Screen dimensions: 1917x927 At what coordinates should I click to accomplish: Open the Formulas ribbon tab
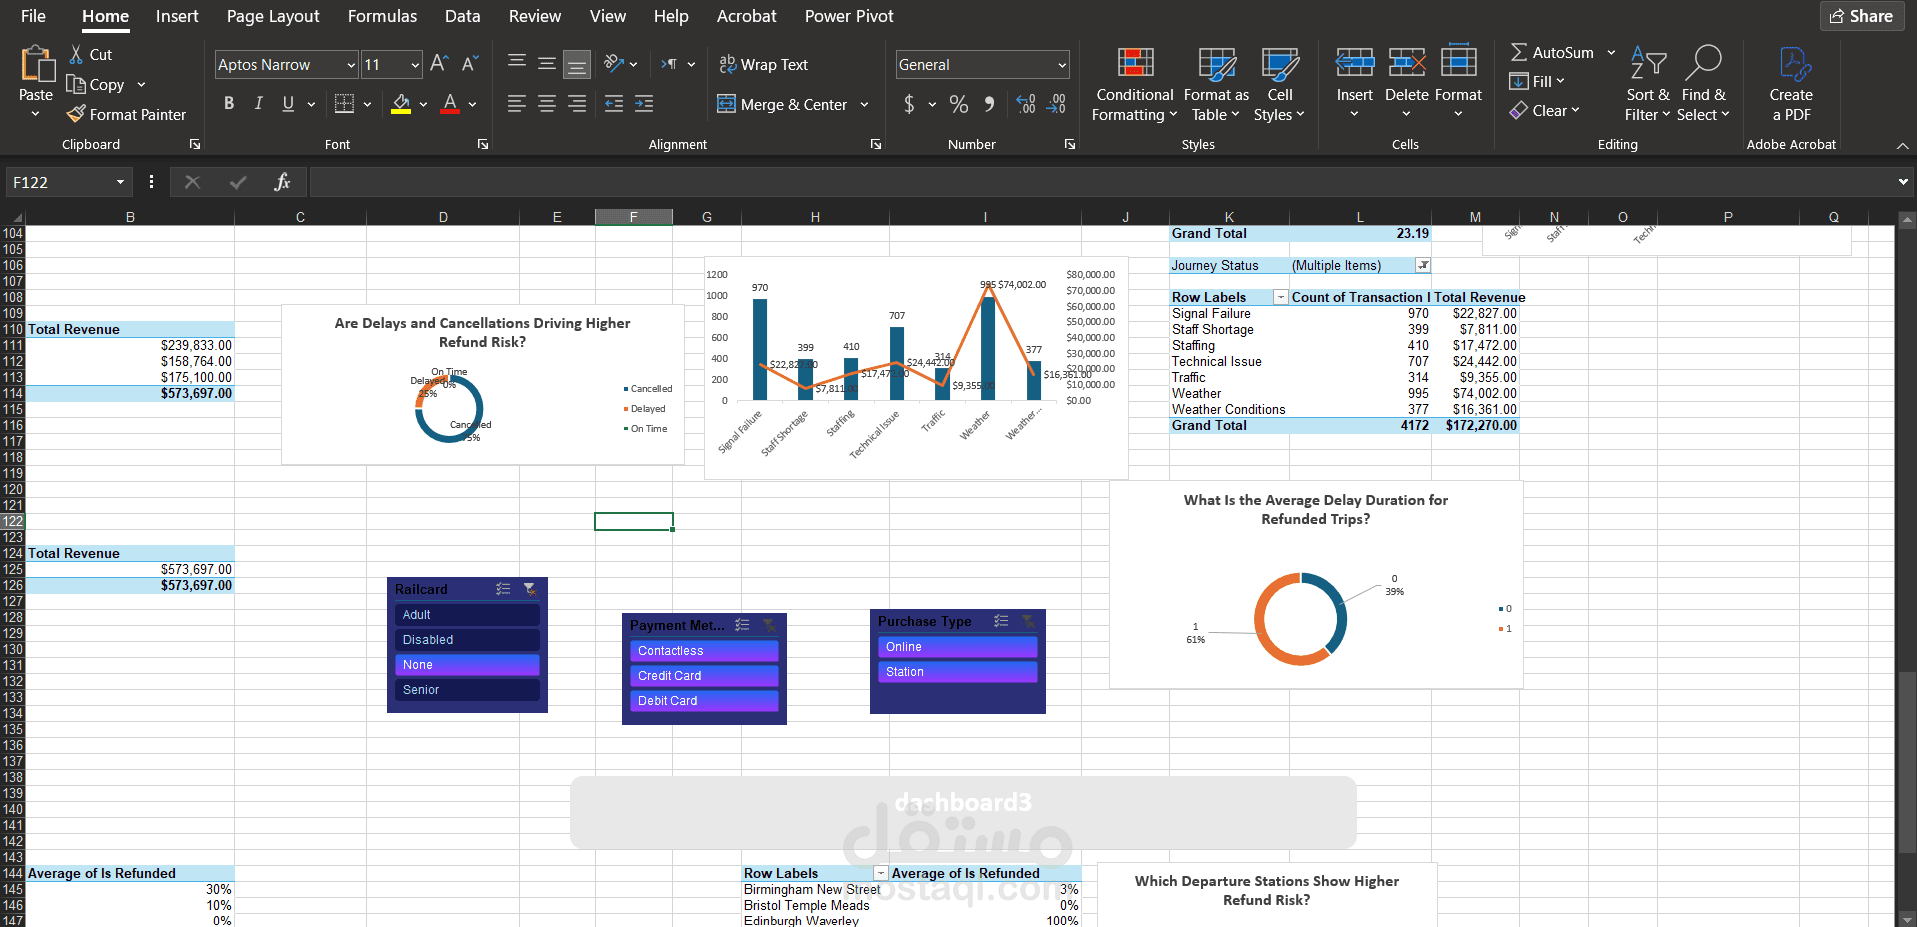point(382,16)
